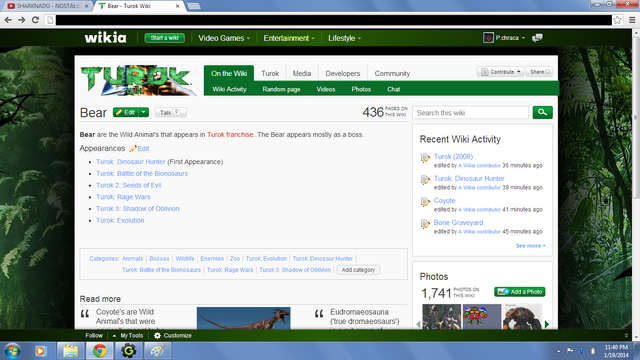The image size is (640, 360).
Task: Click the green search magnifier button
Action: point(542,112)
